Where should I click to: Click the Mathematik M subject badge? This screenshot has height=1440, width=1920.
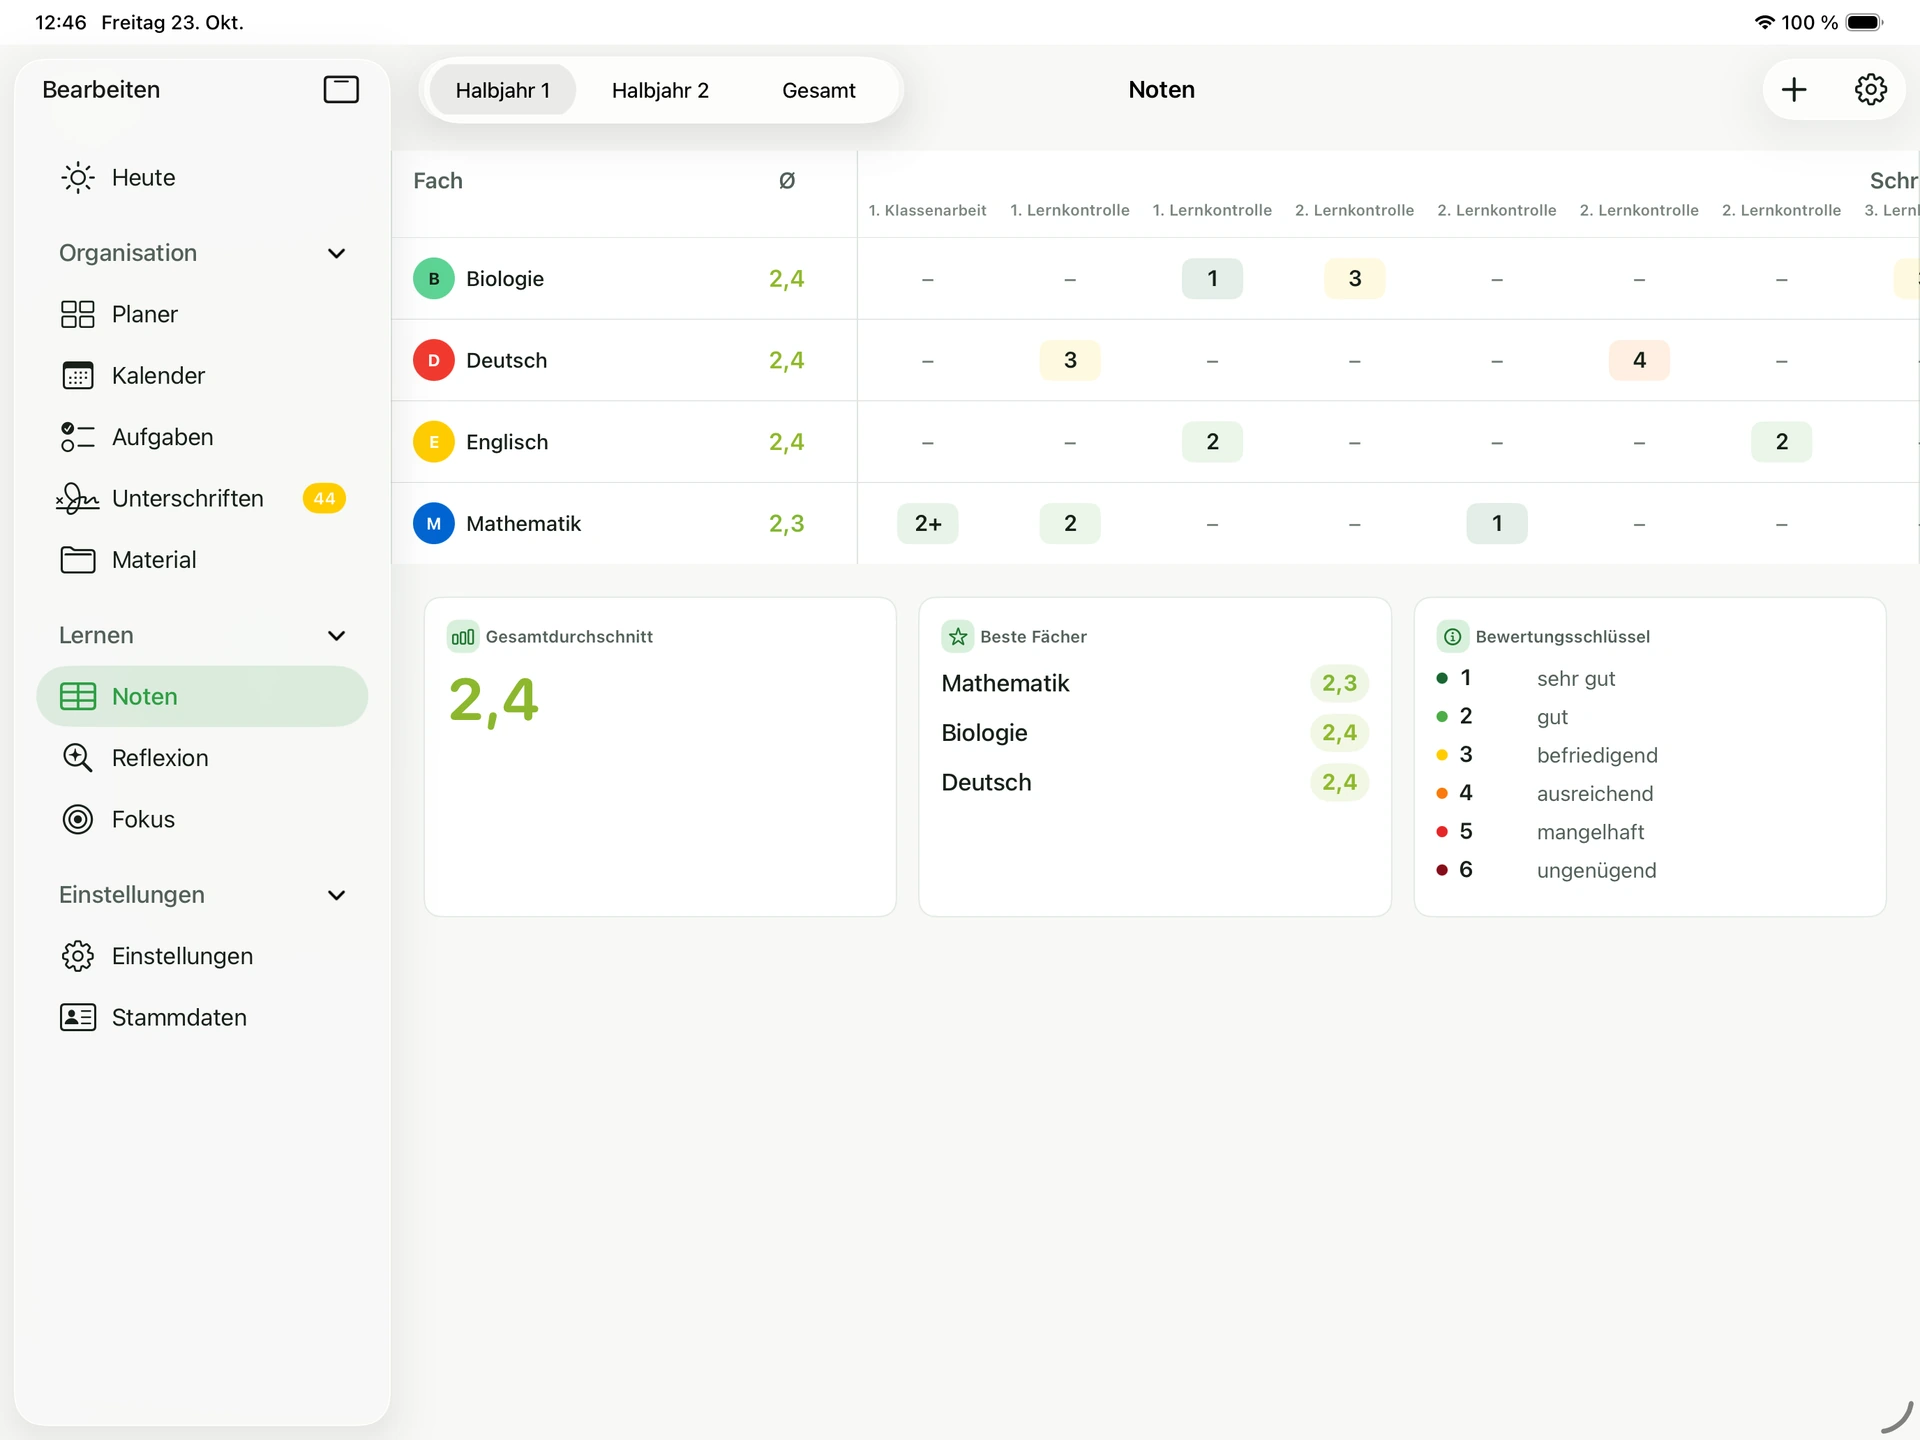click(434, 524)
